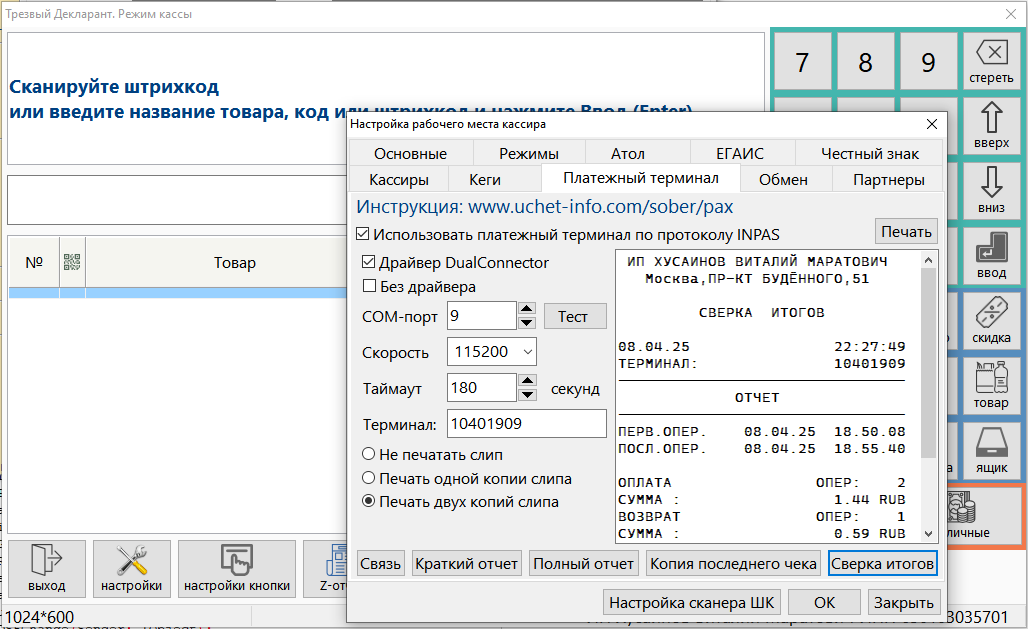Click the backspace erase icon button
The image size is (1028, 629).
(991, 61)
